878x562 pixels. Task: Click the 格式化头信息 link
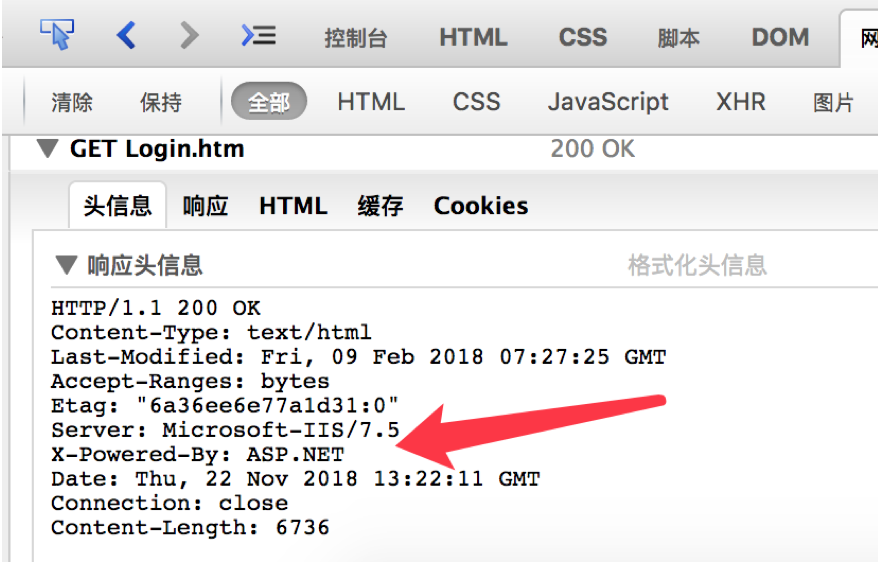[x=697, y=265]
